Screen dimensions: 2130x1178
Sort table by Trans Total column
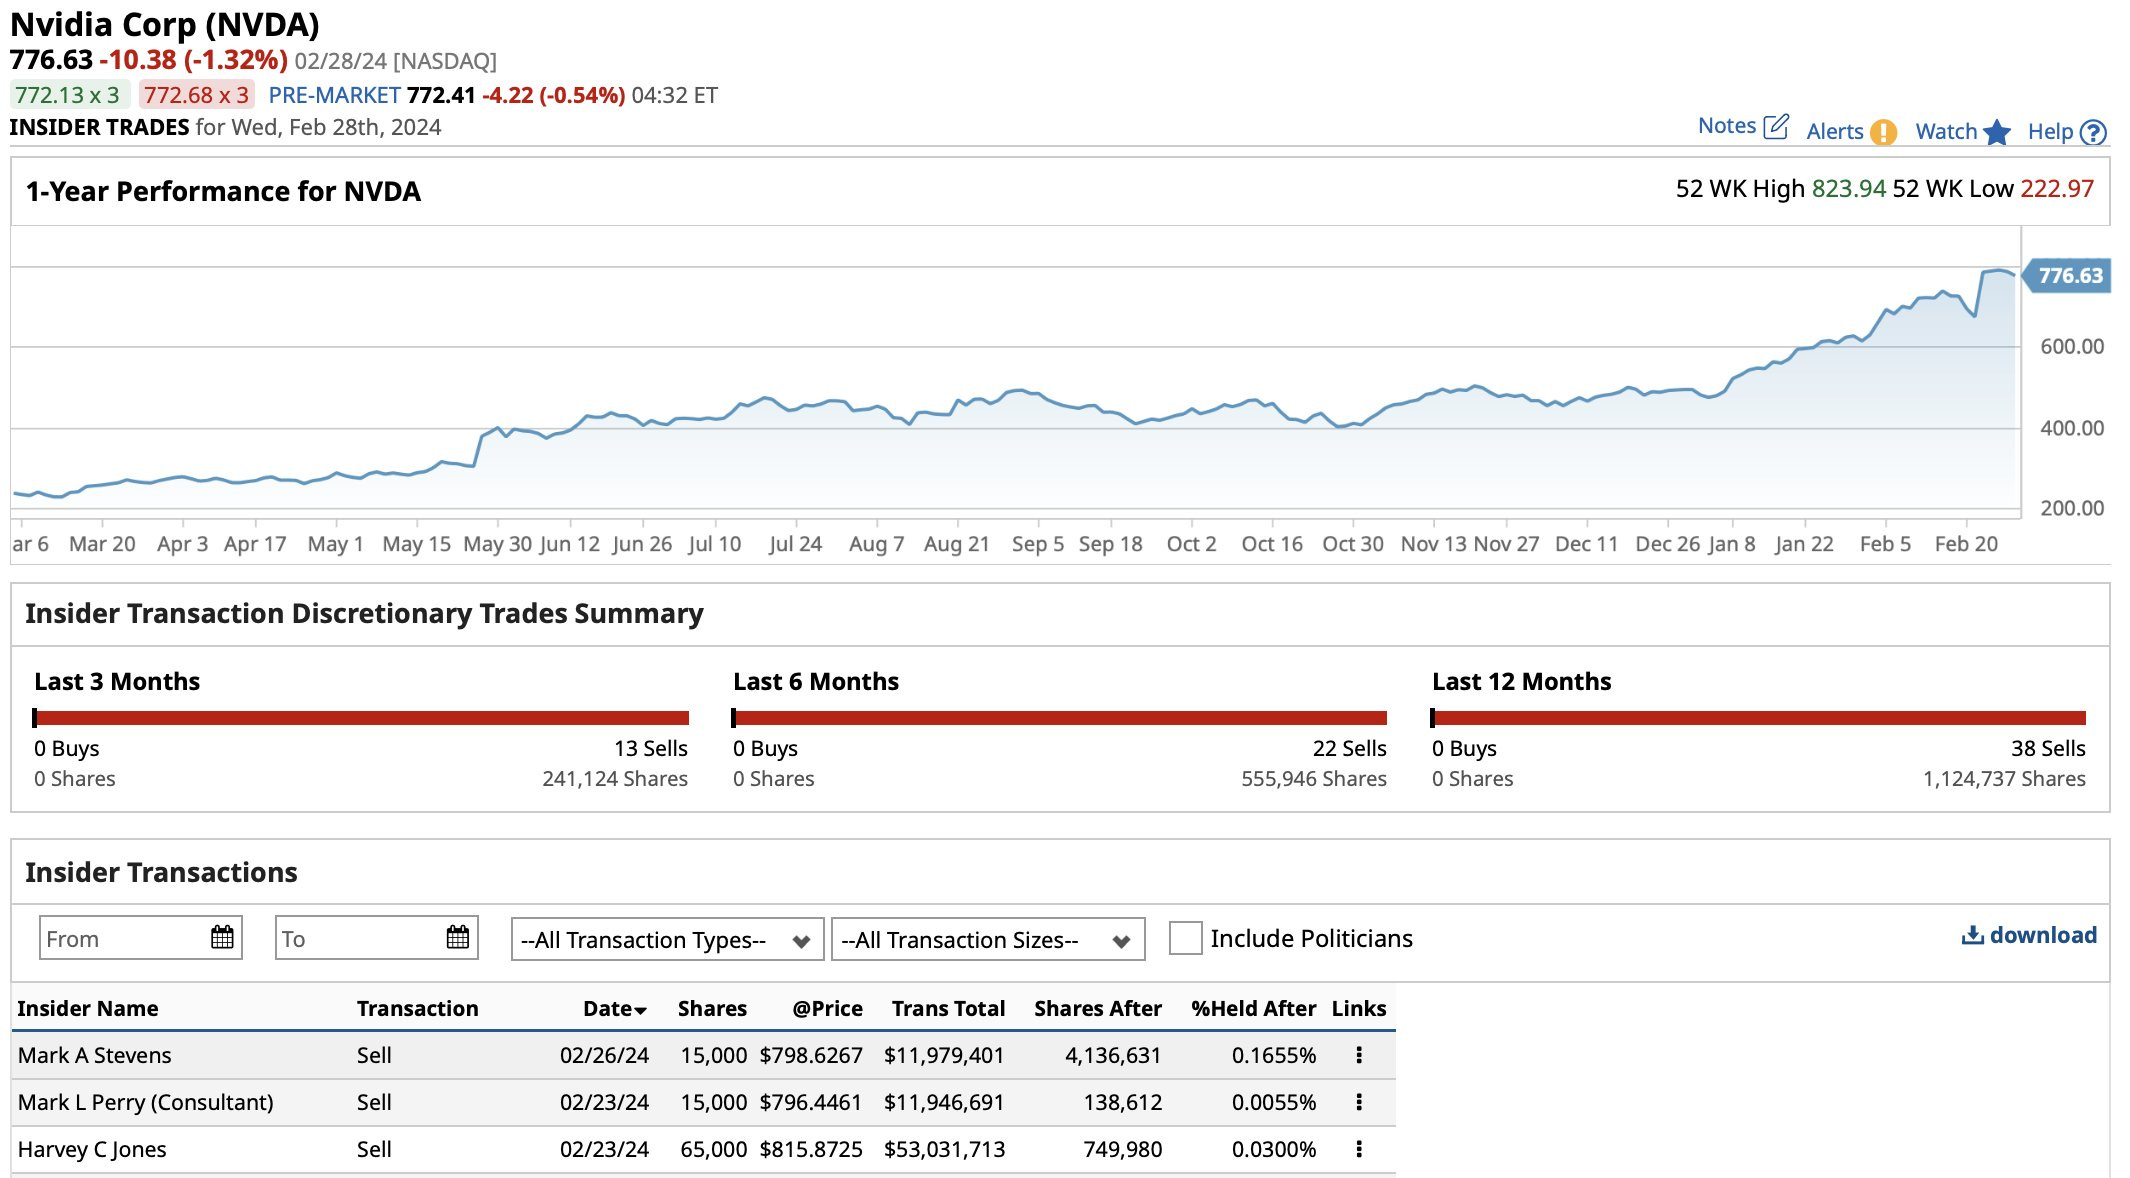(947, 1008)
